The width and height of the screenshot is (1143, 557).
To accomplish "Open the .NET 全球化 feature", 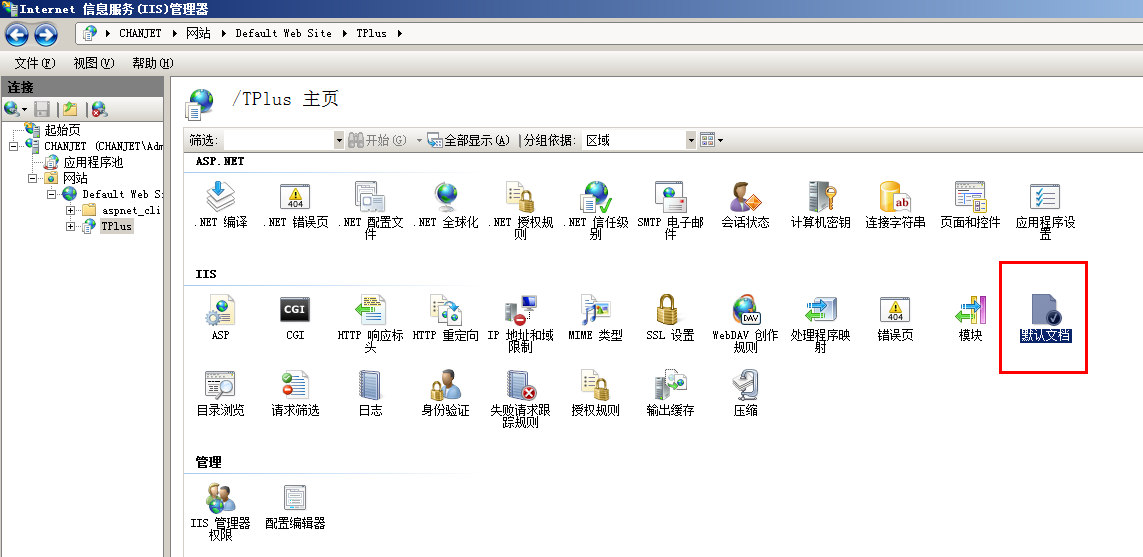I will (x=445, y=205).
